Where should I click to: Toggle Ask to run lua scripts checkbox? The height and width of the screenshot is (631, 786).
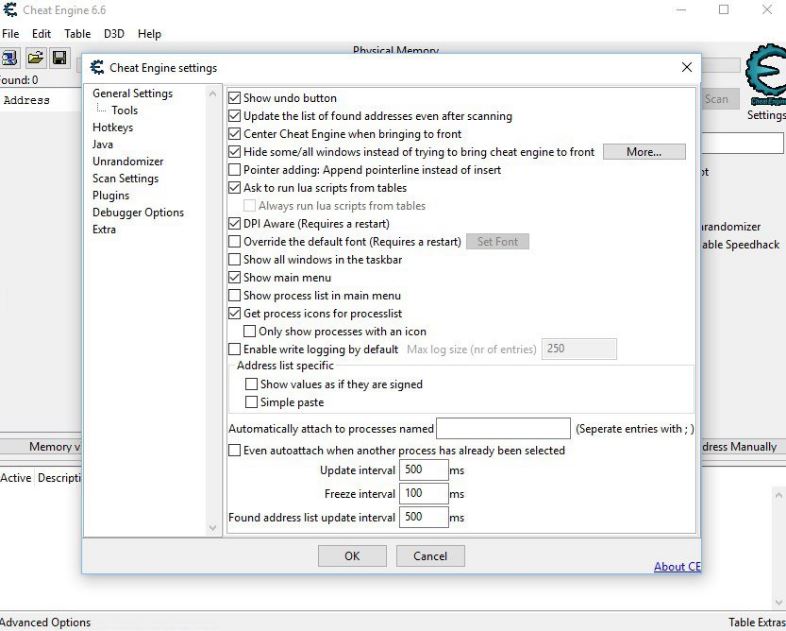click(x=235, y=187)
